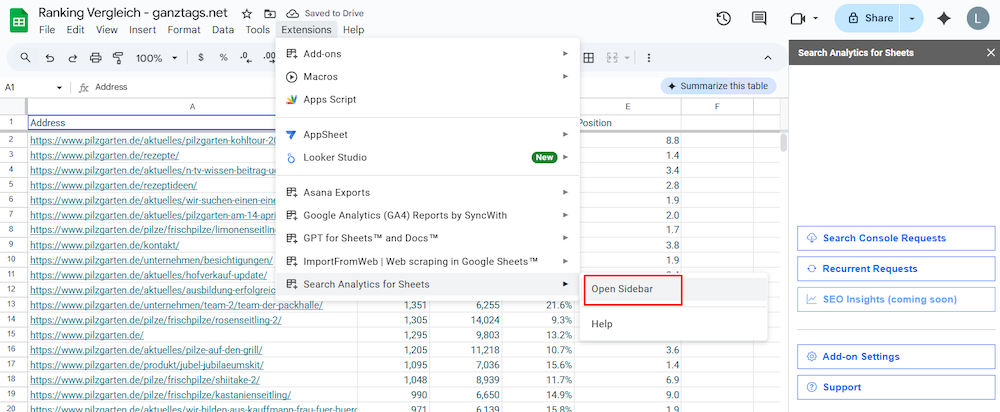Open the borders tool icon
The width and height of the screenshot is (1000, 412).
pos(589,58)
